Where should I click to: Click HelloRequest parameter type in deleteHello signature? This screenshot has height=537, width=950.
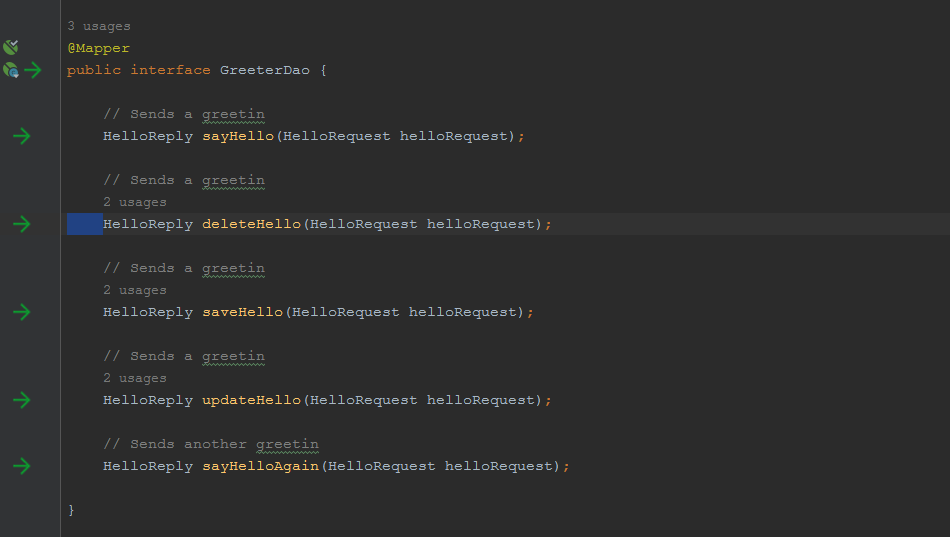(x=364, y=224)
